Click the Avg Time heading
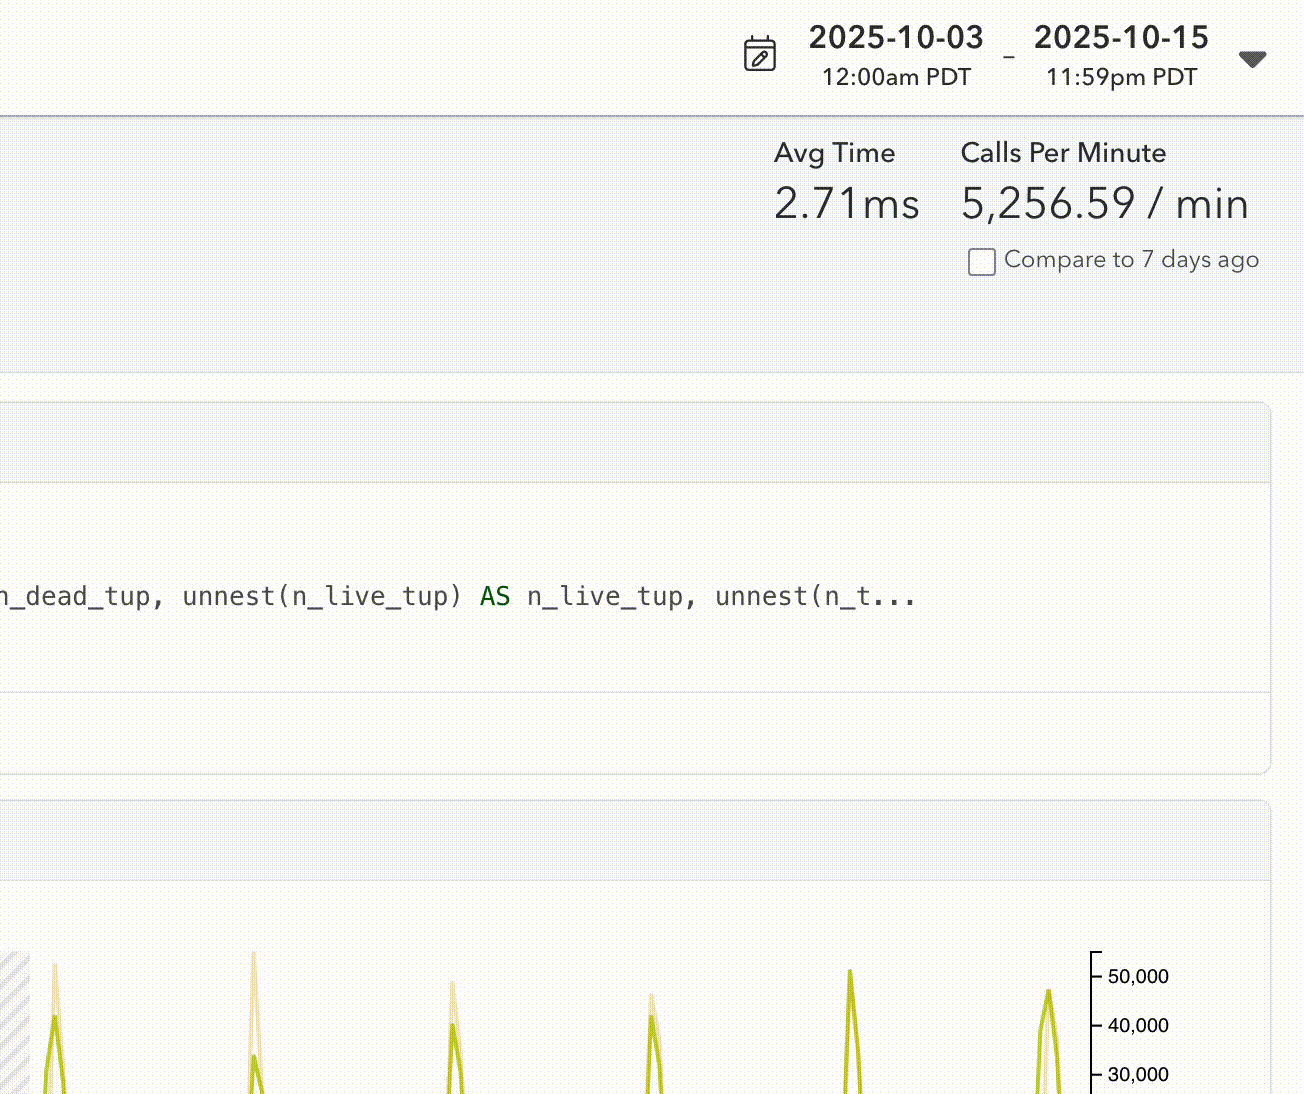Viewport: 1304px width, 1094px height. click(834, 153)
